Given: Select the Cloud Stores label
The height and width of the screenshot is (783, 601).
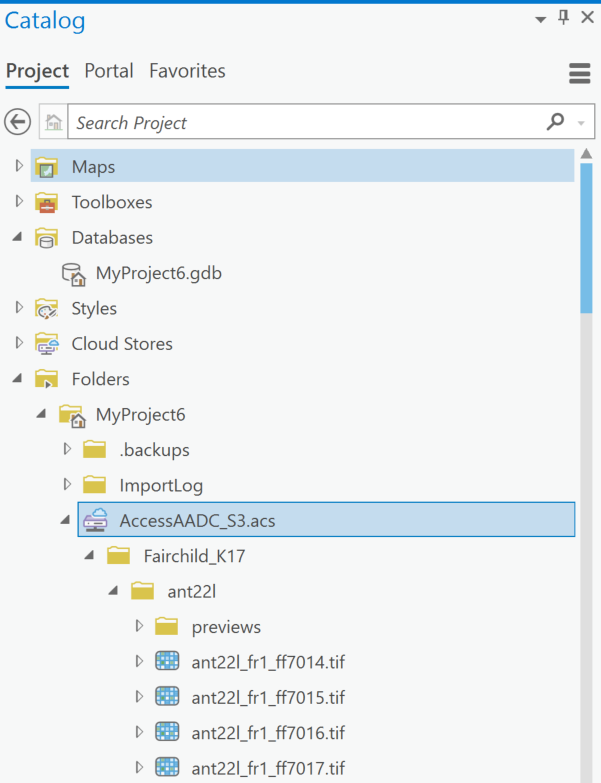Looking at the screenshot, I should point(122,344).
